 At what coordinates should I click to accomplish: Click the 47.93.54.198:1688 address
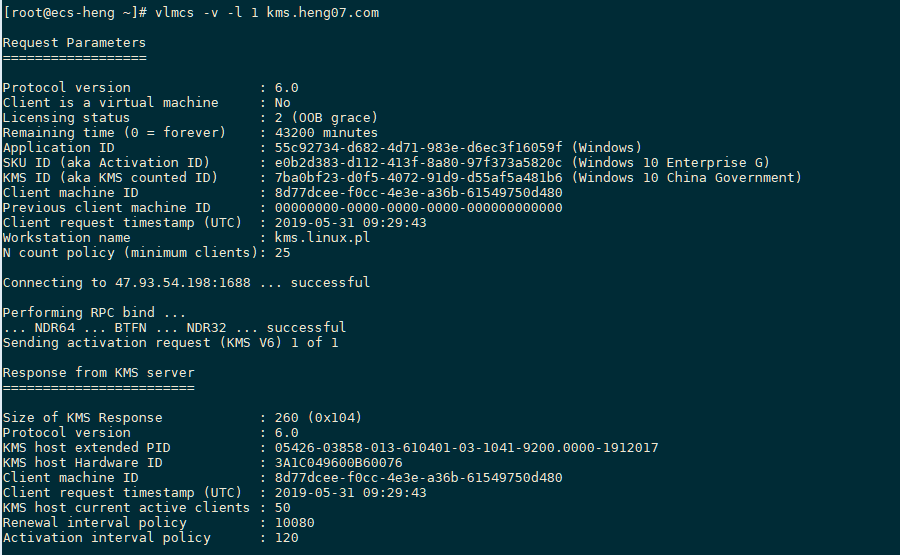(183, 282)
